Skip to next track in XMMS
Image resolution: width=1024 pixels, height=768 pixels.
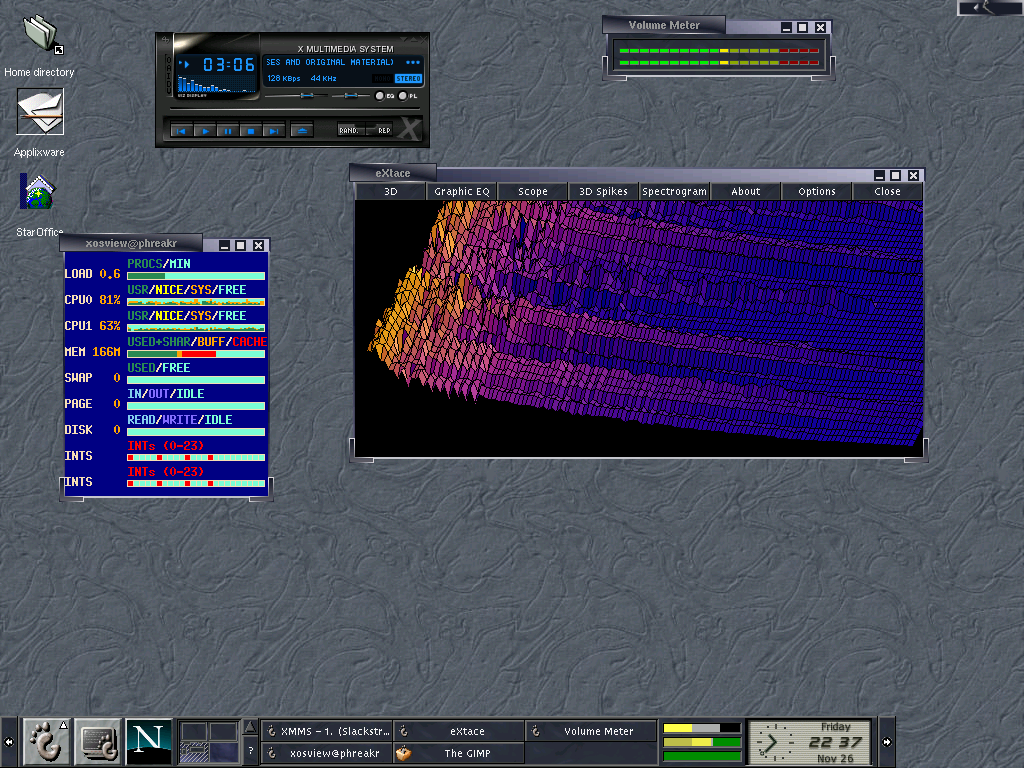[274, 131]
